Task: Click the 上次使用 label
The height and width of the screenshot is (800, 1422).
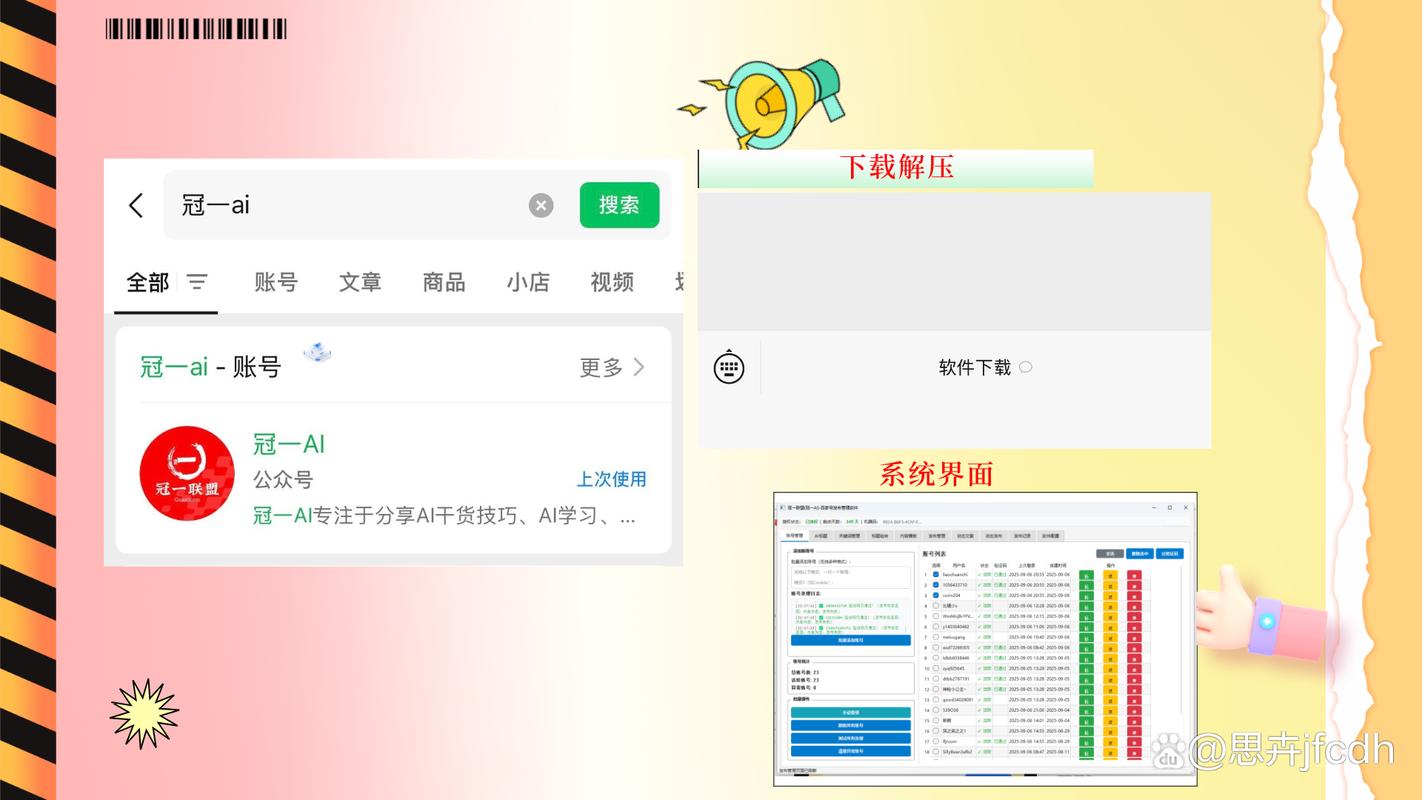Action: pos(611,479)
